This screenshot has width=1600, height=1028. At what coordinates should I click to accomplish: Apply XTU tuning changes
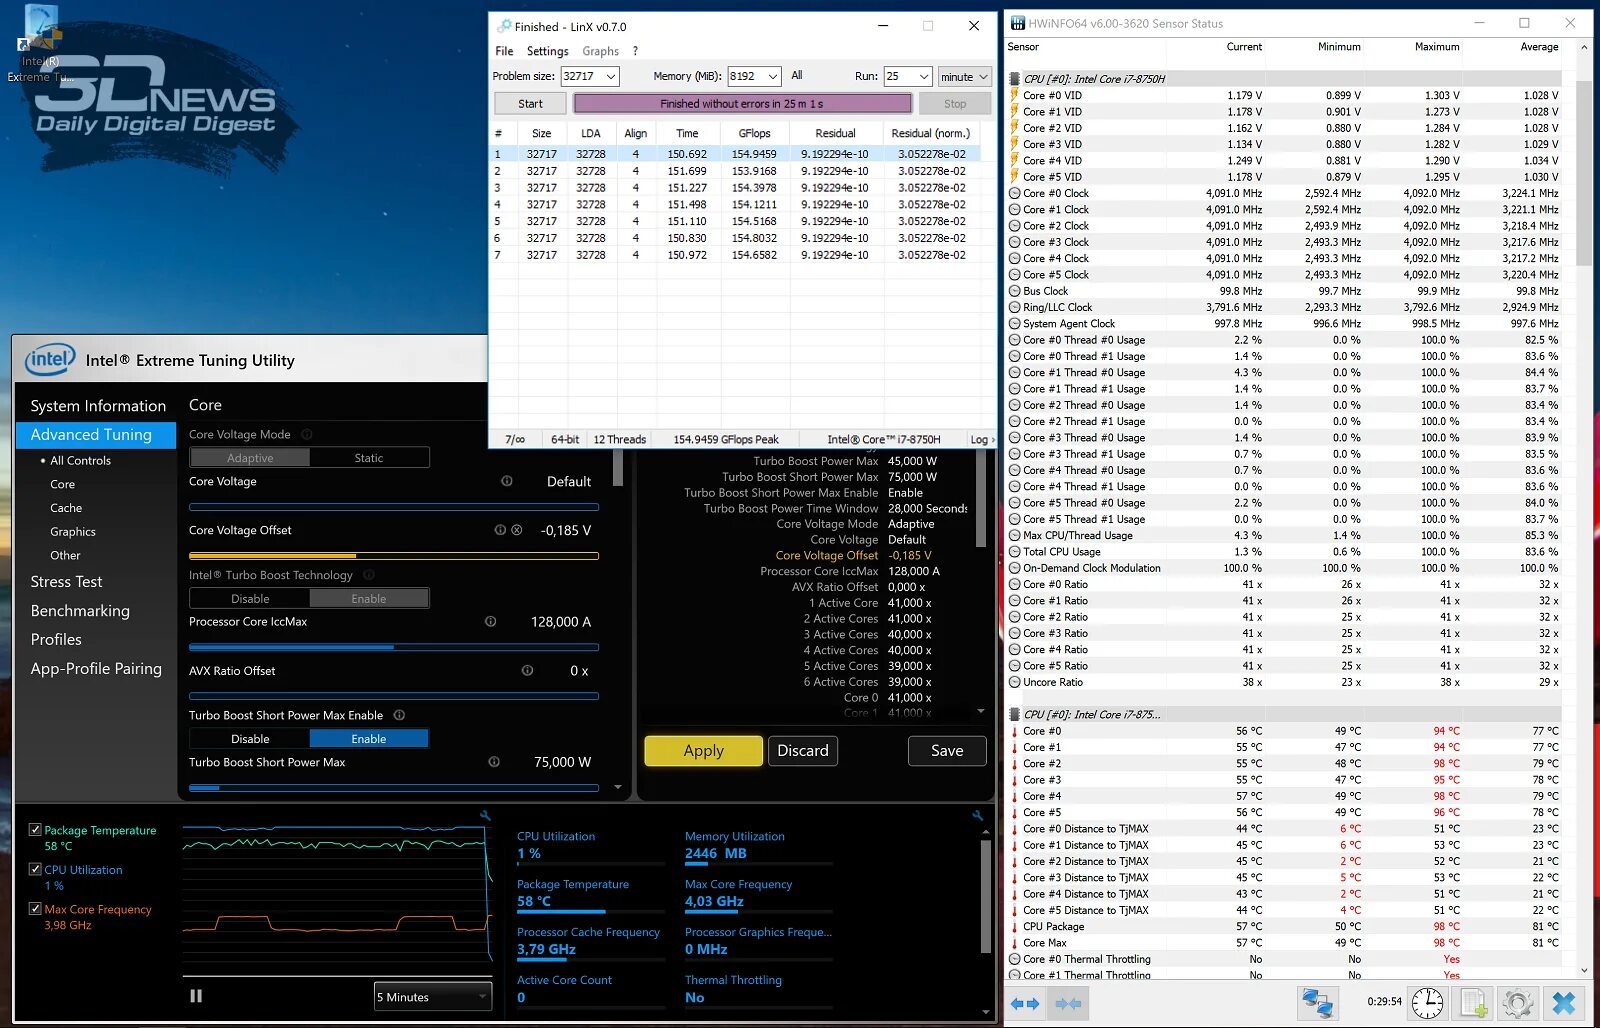703,751
